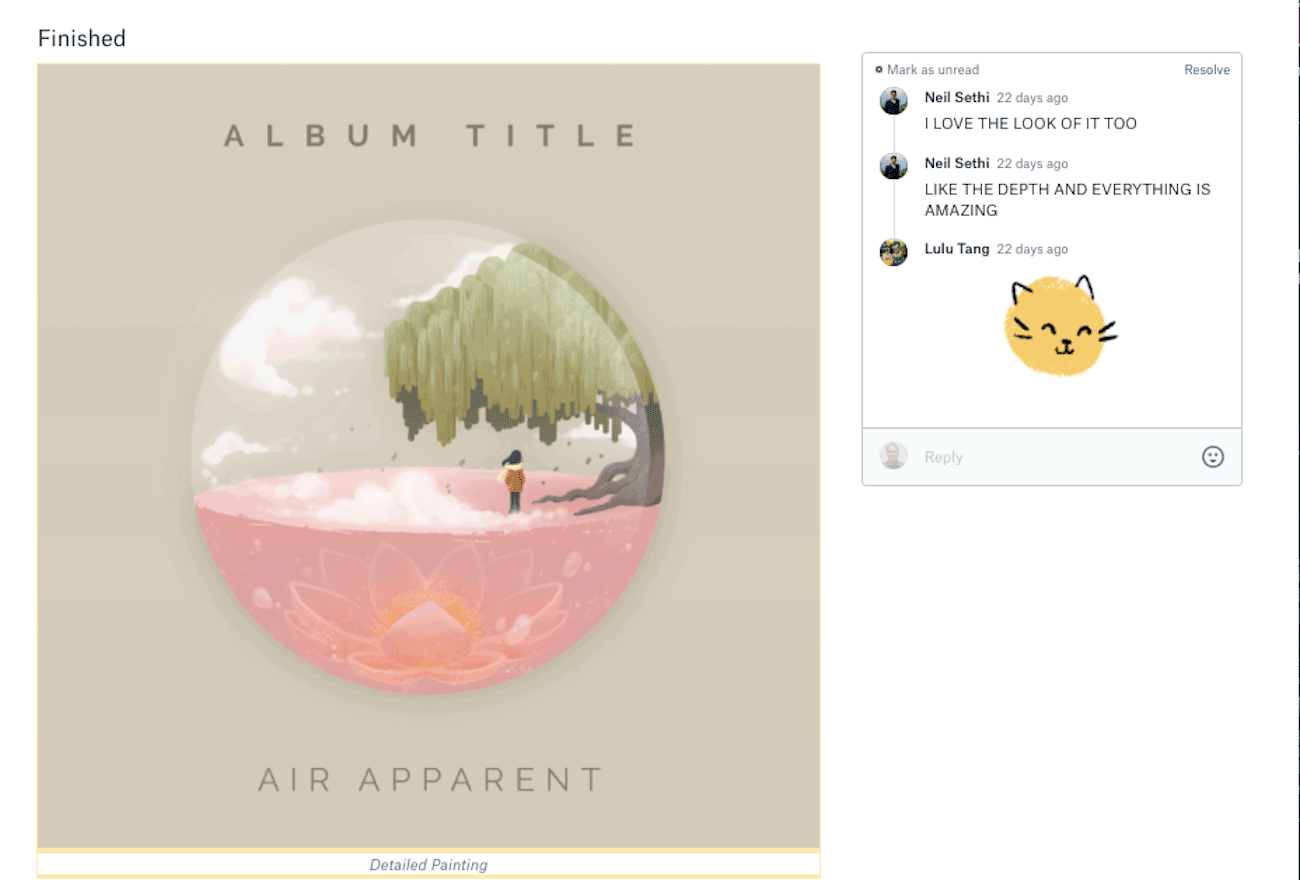The image size is (1300, 880).
Task: Click the Finished heading text
Action: click(82, 39)
